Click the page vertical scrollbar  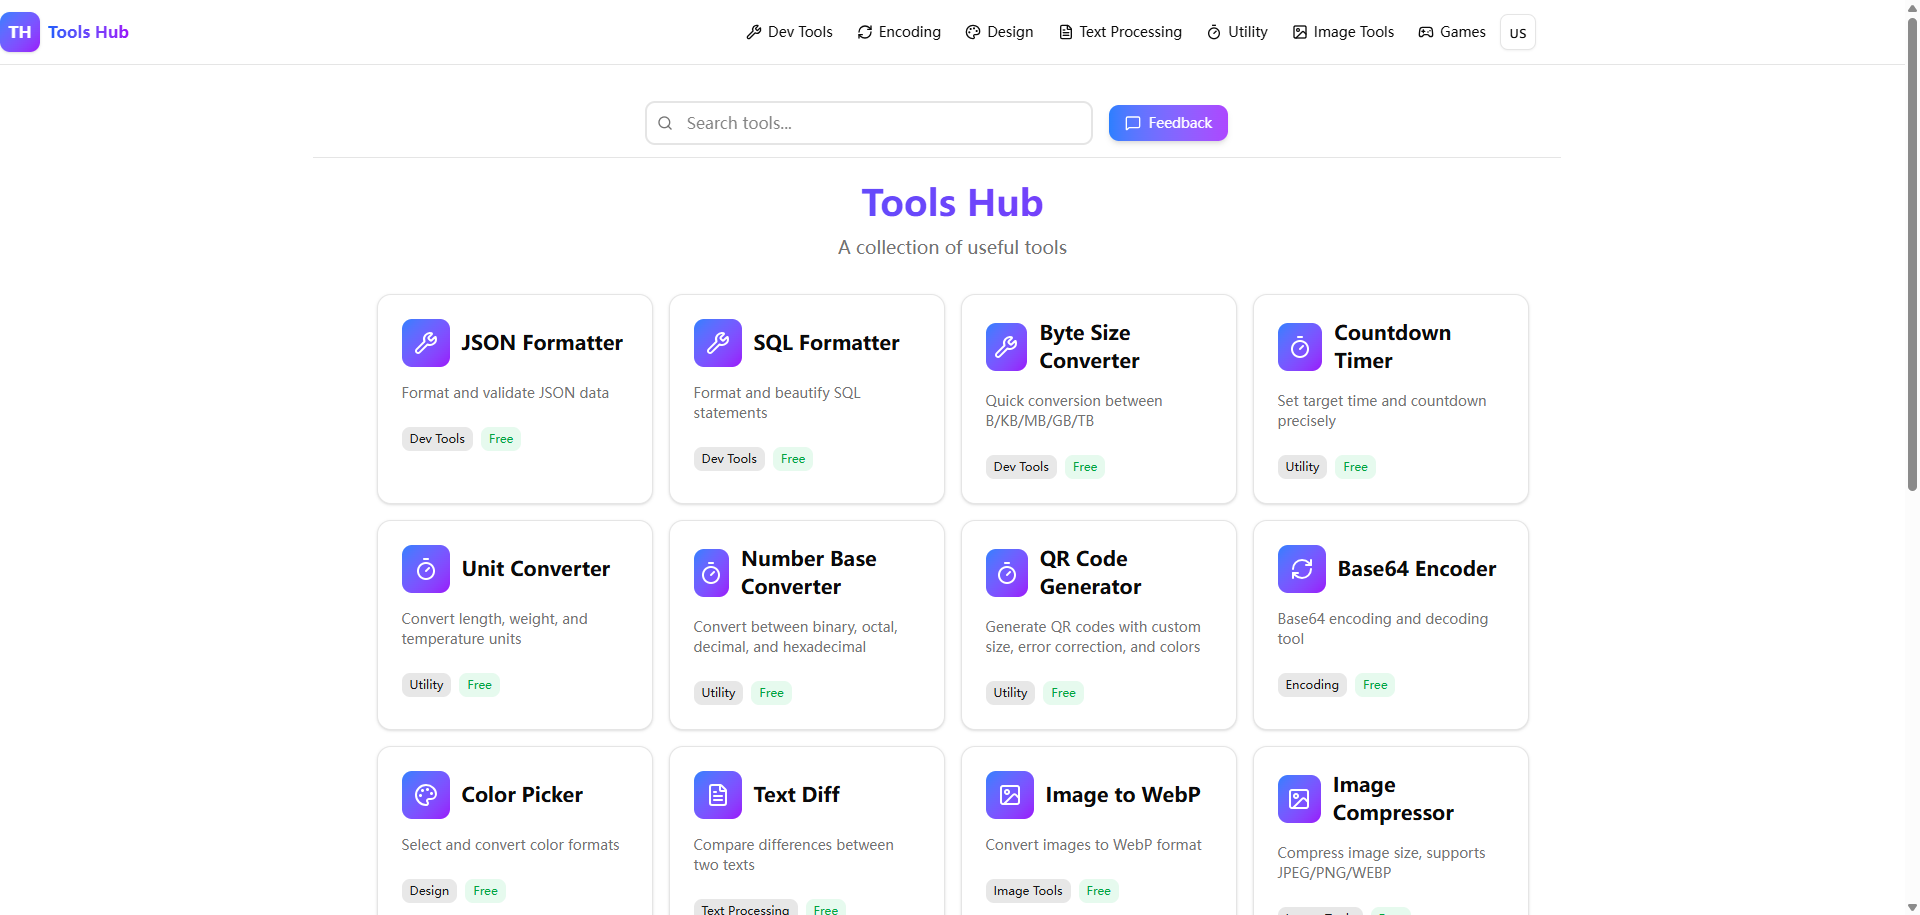pos(1912,250)
